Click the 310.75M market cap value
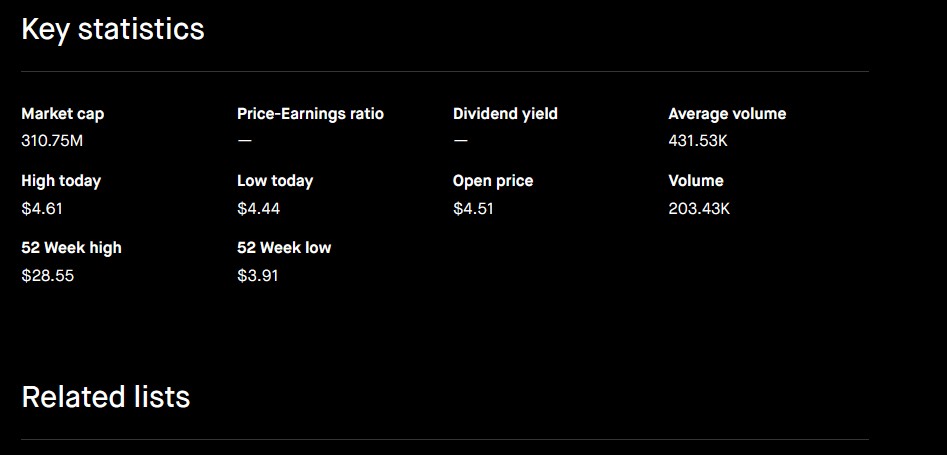The width and height of the screenshot is (947, 455). (x=52, y=141)
